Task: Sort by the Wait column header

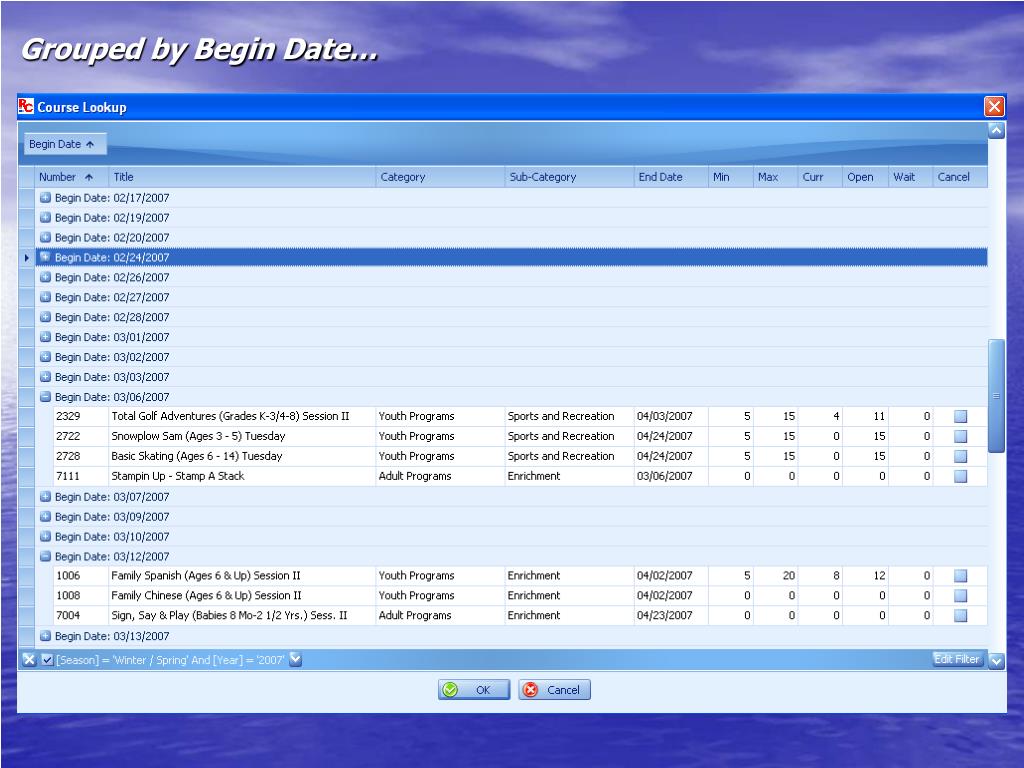Action: (910, 177)
